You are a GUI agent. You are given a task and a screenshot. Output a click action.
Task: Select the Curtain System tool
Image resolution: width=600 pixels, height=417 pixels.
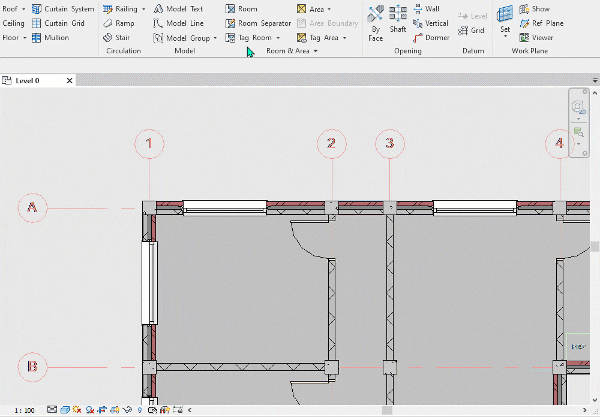click(x=63, y=9)
